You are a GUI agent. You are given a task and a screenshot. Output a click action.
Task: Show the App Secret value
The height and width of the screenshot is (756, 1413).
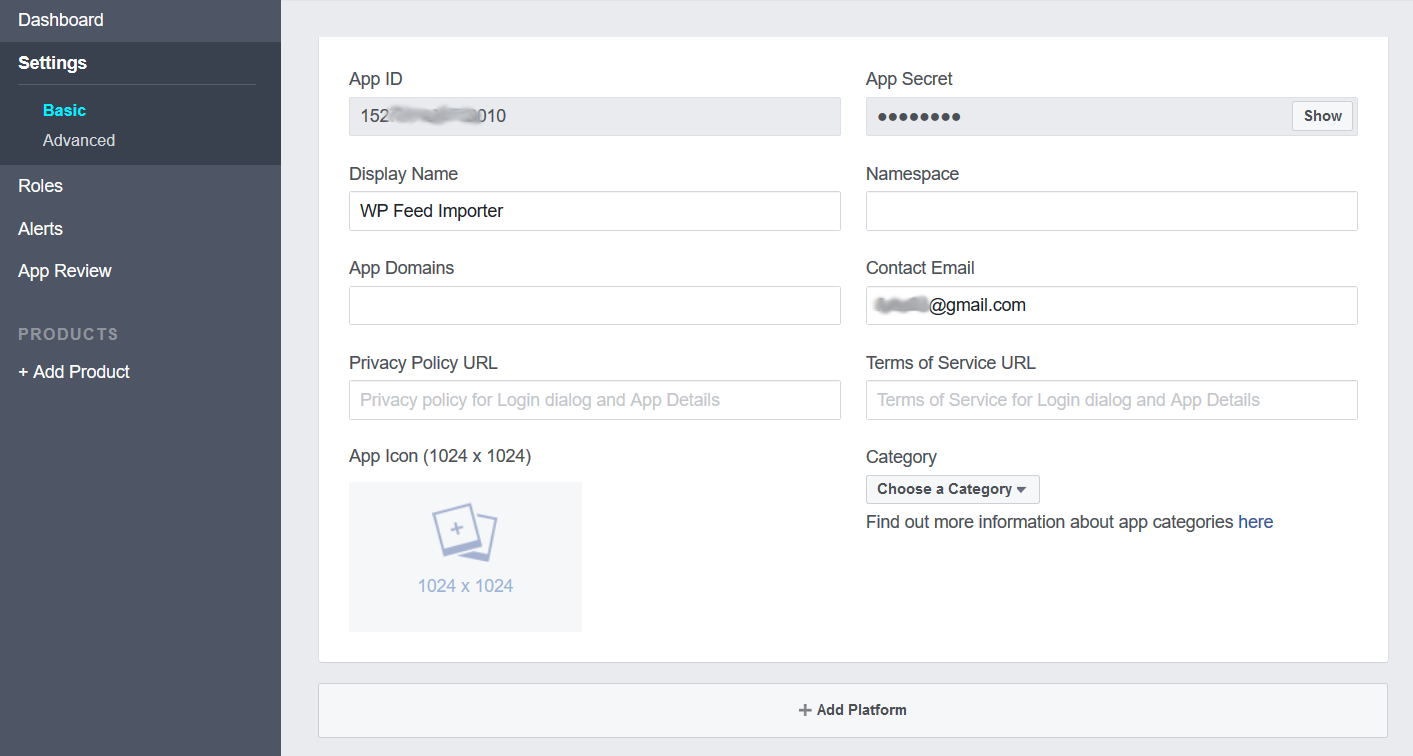[1322, 116]
